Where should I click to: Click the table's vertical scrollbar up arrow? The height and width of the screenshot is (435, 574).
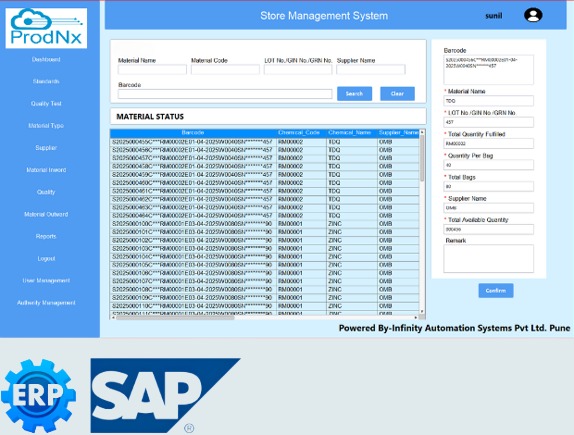pos(422,132)
